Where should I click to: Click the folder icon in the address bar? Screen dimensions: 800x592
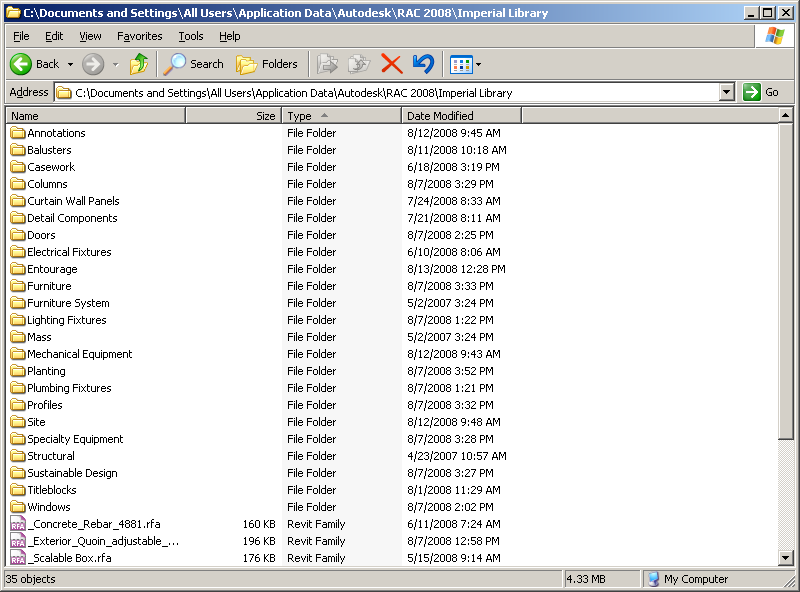[x=64, y=93]
